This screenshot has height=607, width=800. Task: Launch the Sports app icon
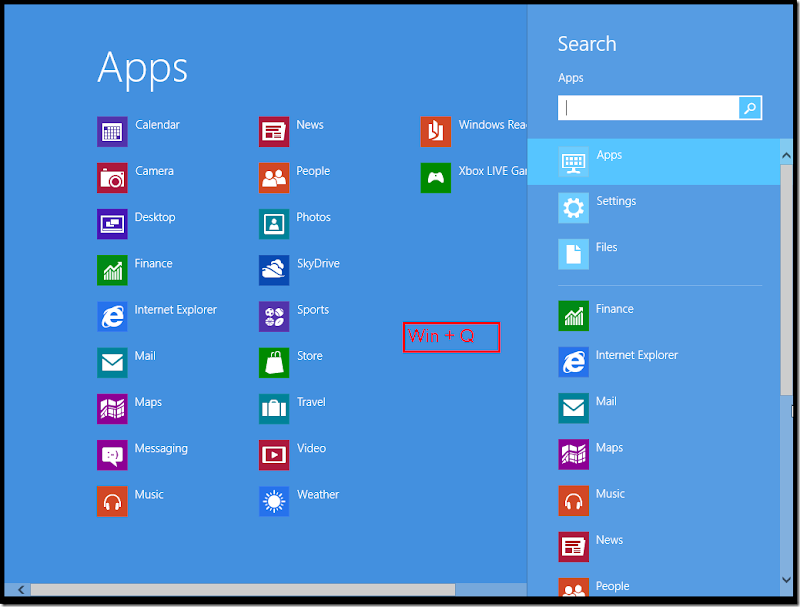point(274,317)
